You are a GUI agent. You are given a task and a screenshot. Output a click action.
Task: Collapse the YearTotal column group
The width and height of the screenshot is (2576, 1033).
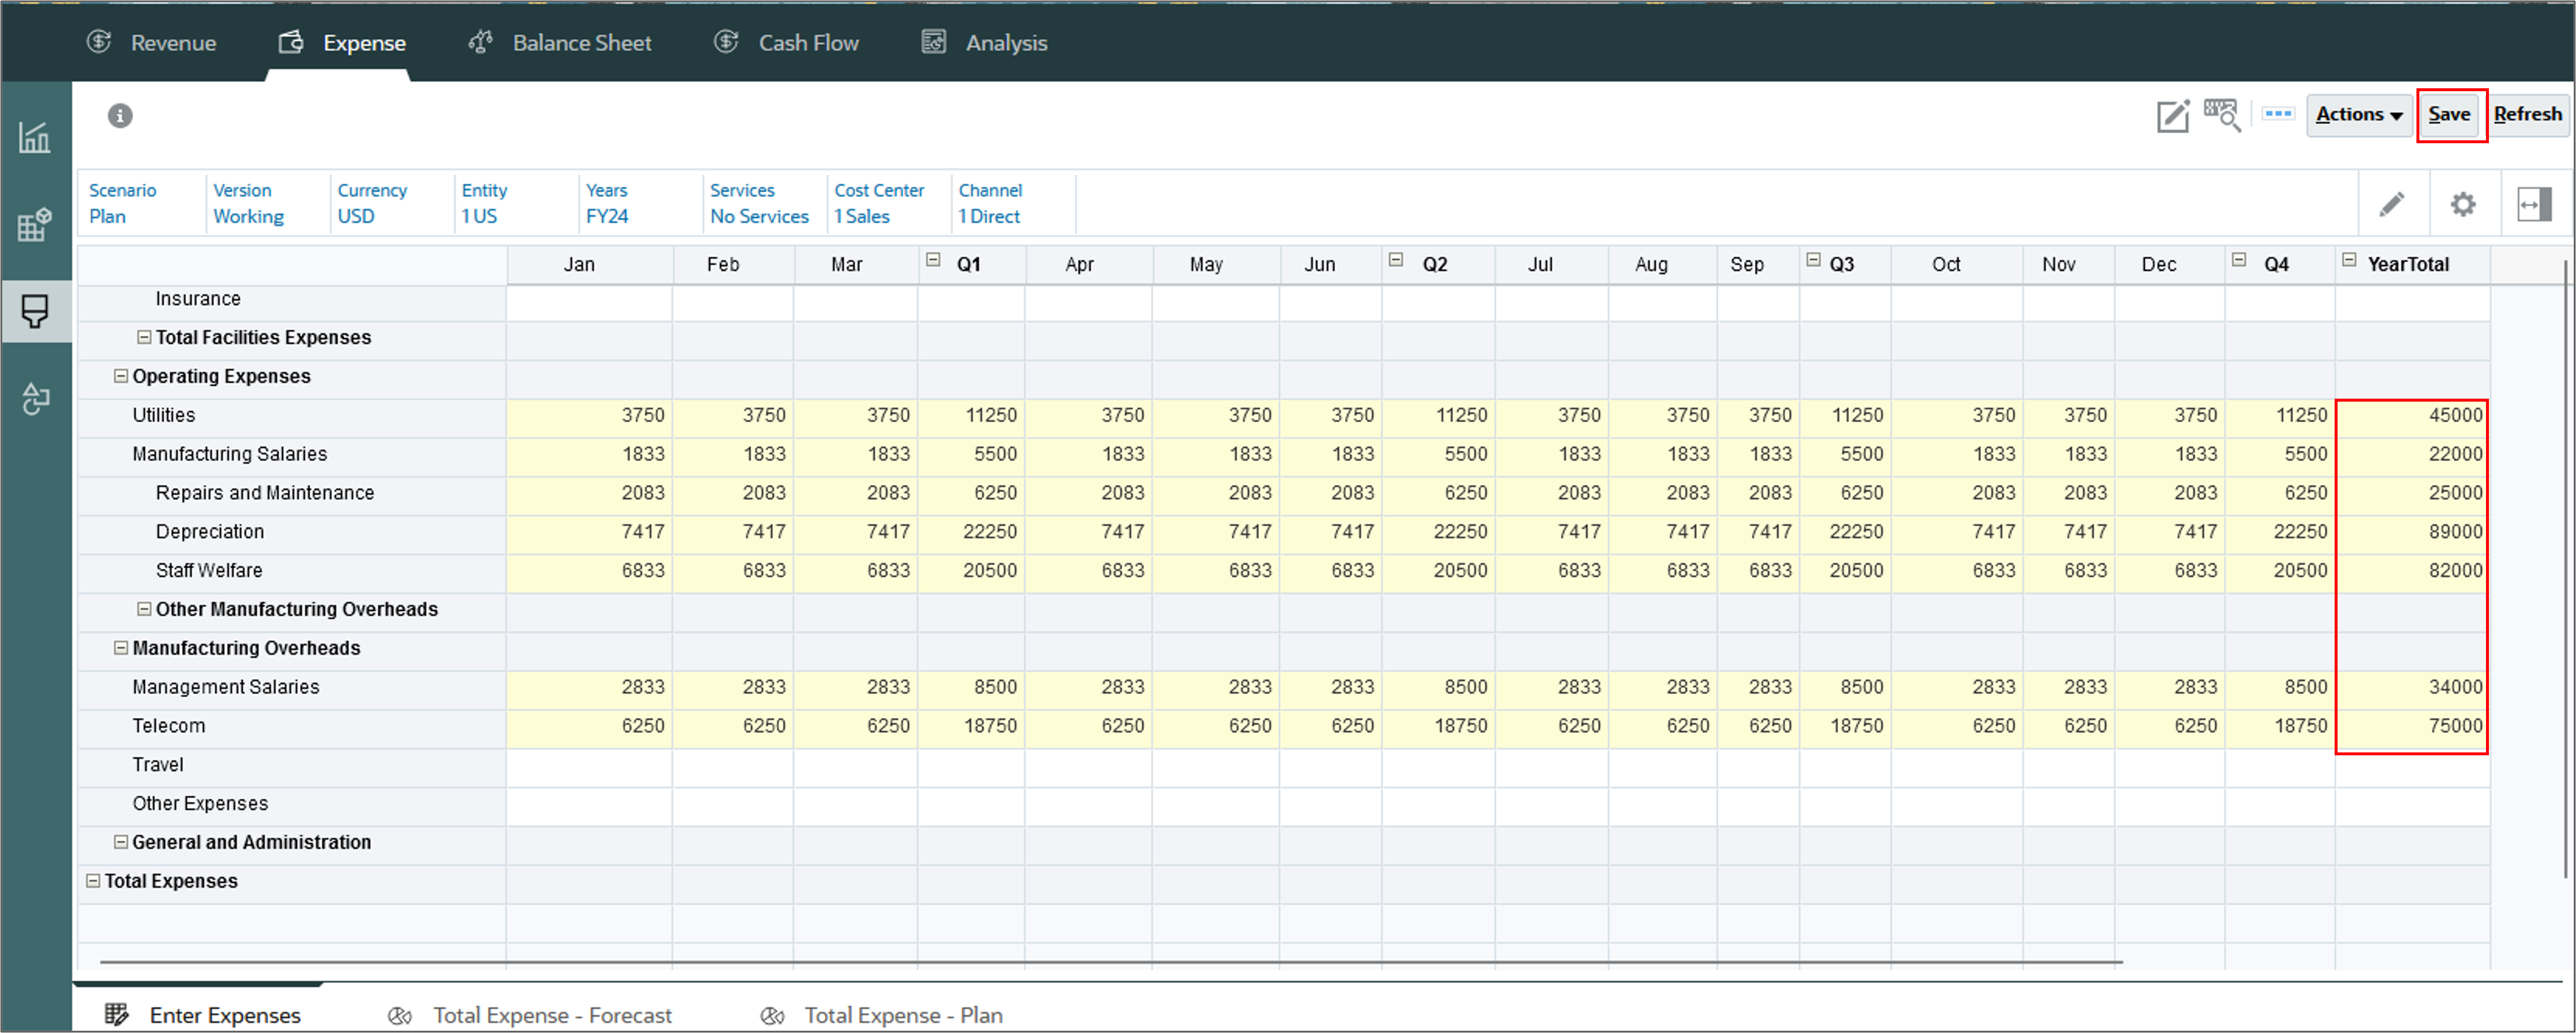2349,260
